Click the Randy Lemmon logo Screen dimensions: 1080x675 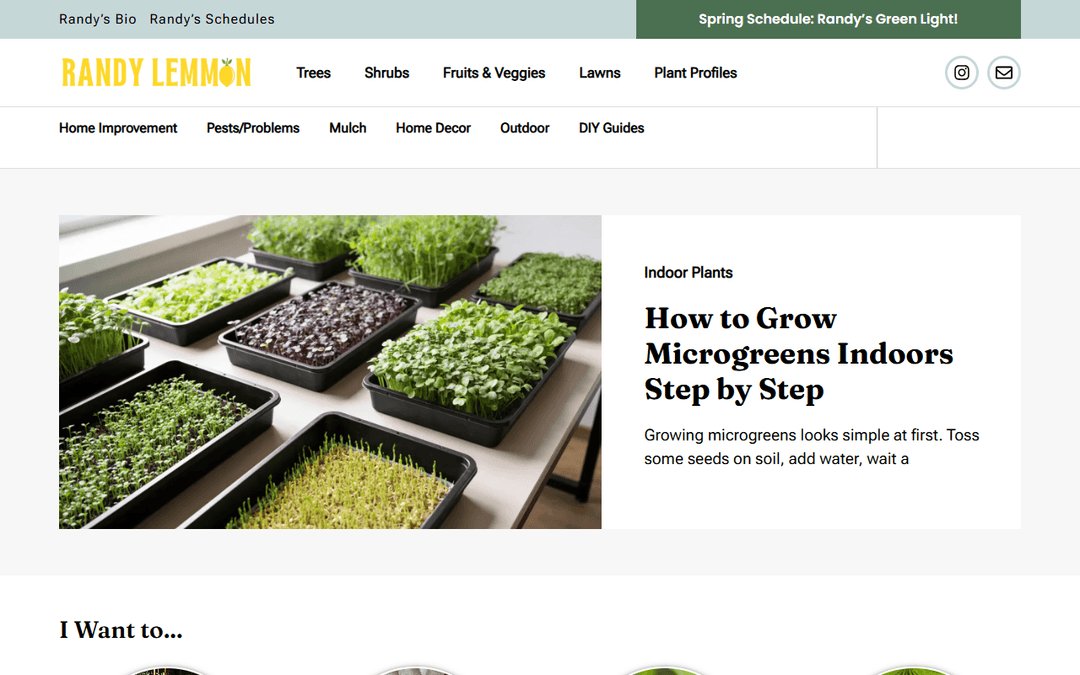pyautogui.click(x=156, y=72)
